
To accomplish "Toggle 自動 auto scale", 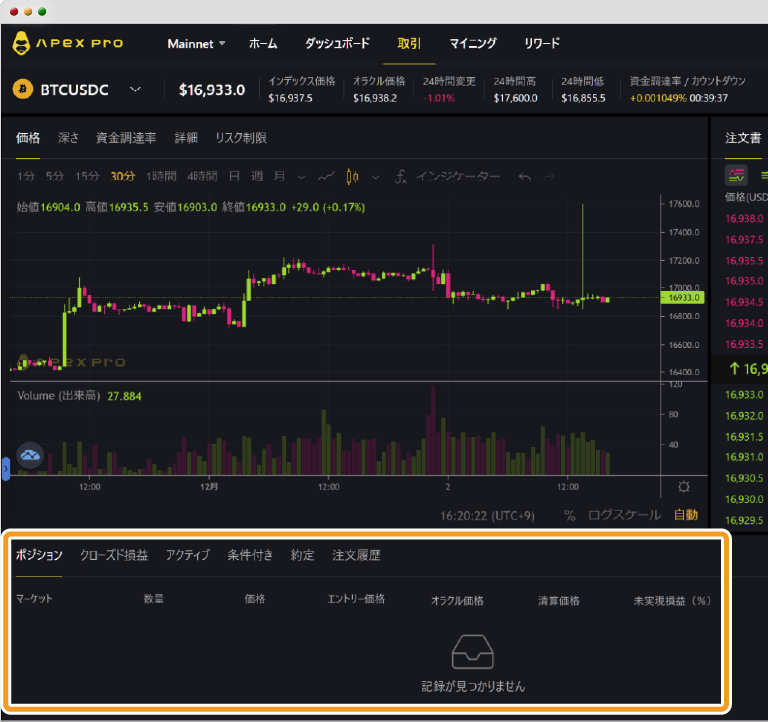I will tap(686, 515).
